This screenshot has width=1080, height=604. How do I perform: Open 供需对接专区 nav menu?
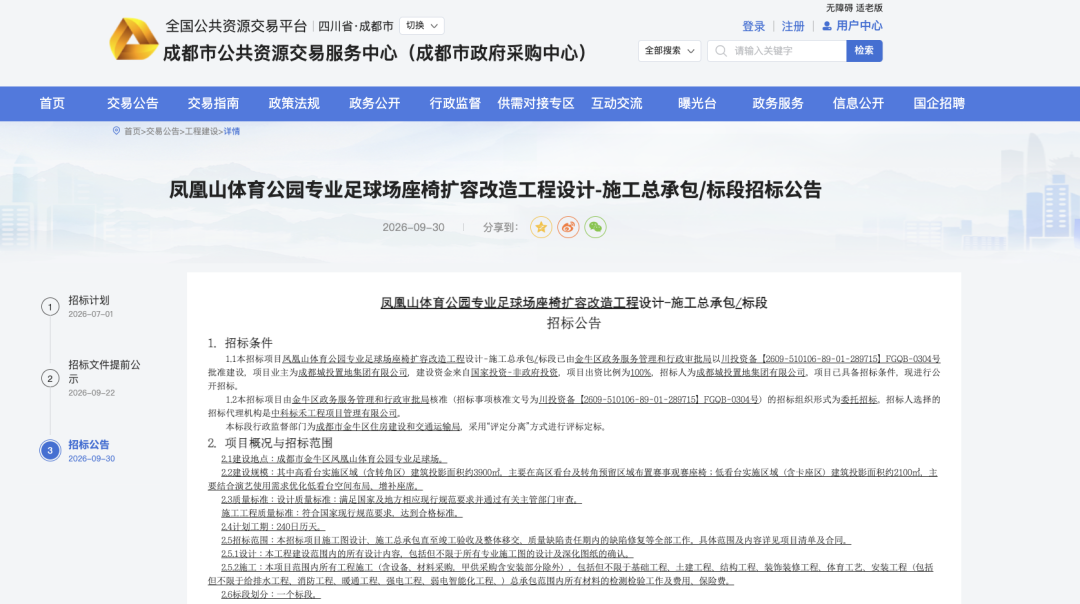(536, 103)
